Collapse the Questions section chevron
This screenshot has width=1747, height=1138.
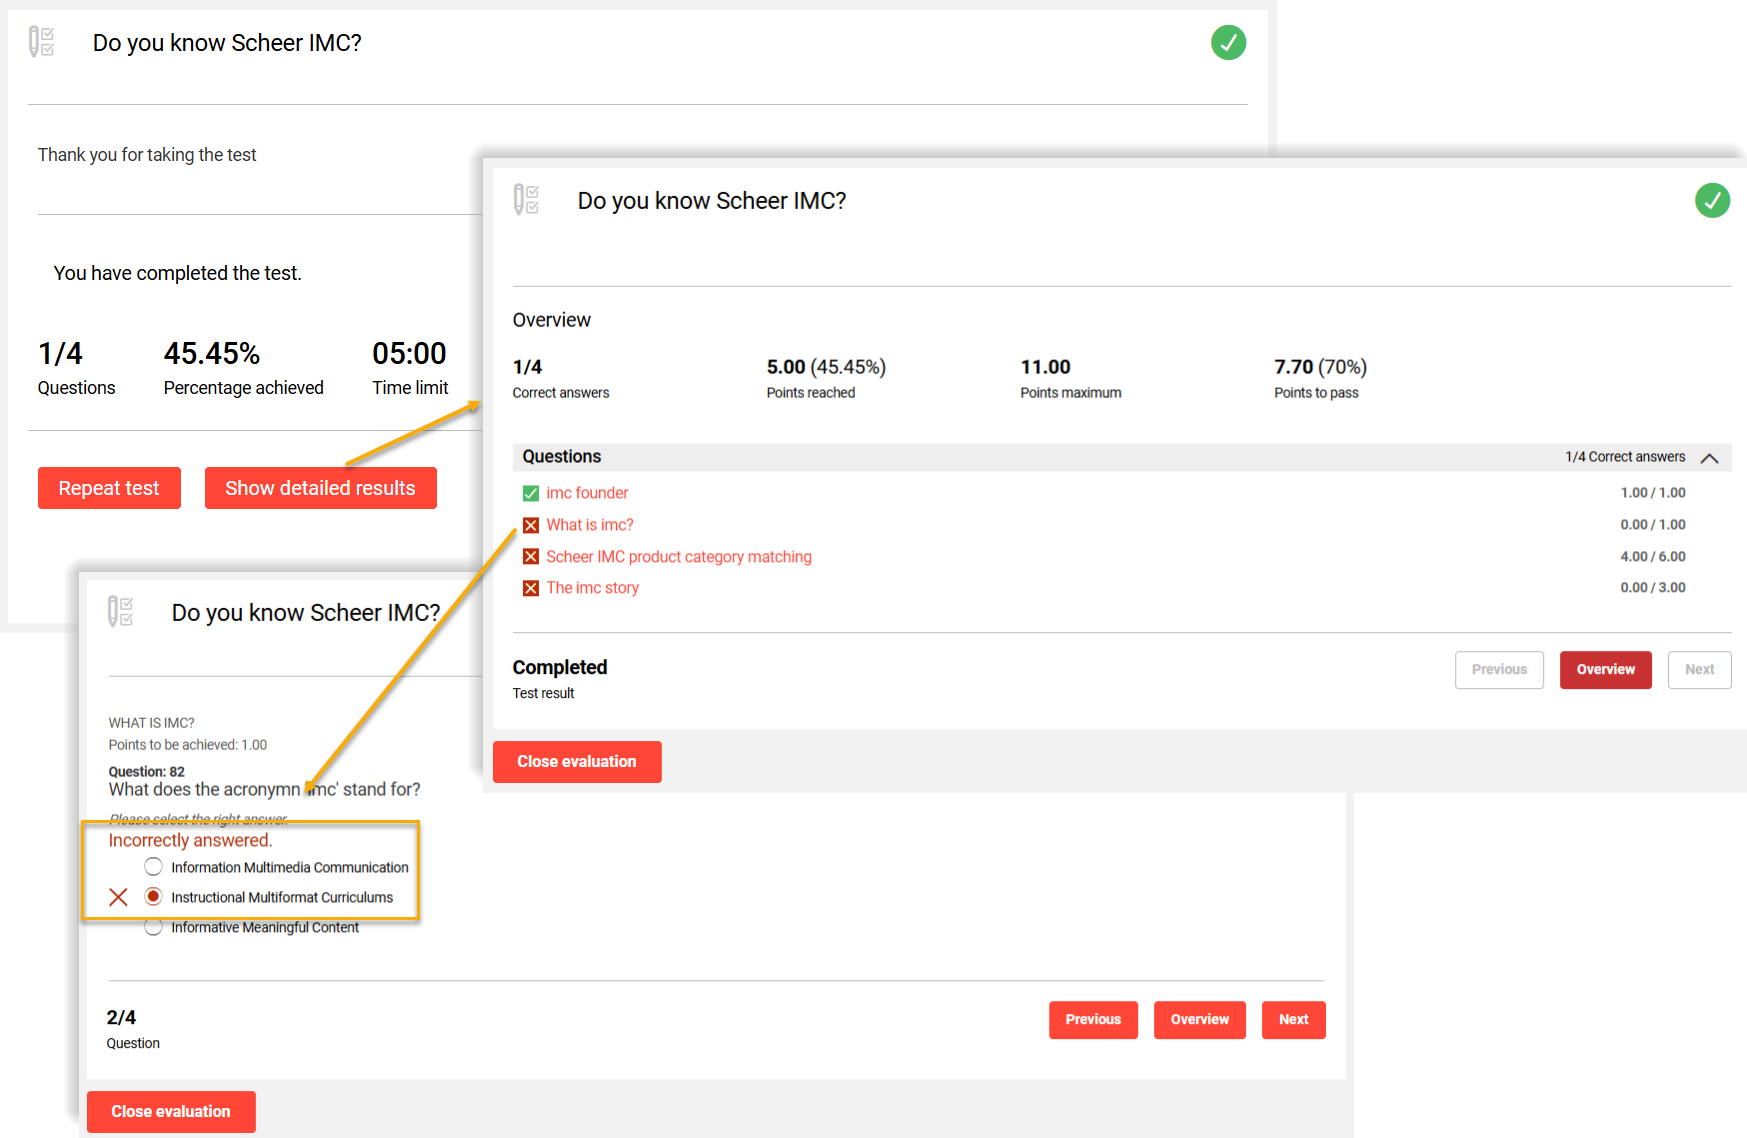pyautogui.click(x=1710, y=458)
